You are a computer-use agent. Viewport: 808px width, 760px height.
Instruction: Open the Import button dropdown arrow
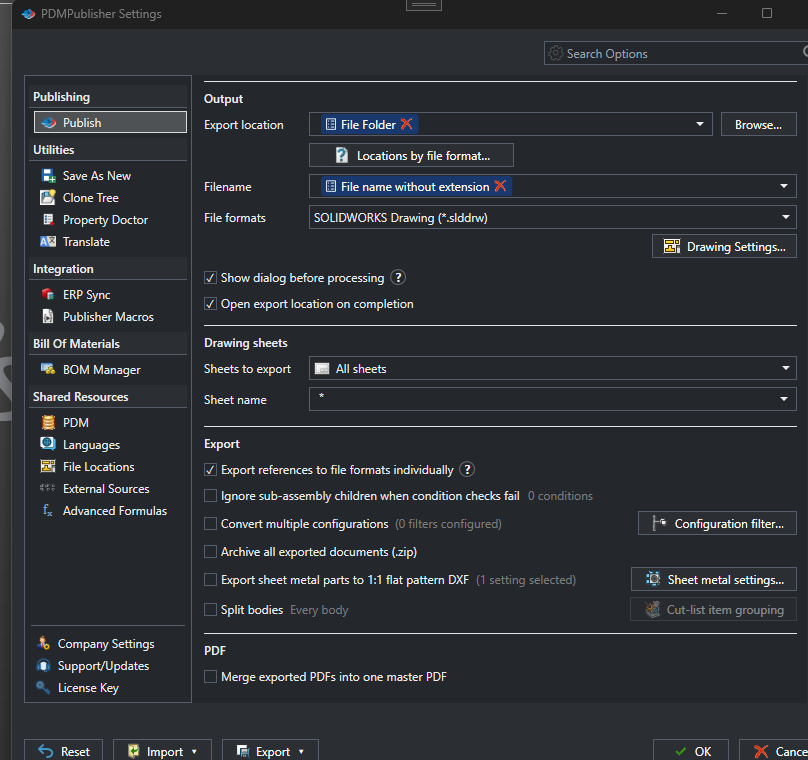(194, 752)
